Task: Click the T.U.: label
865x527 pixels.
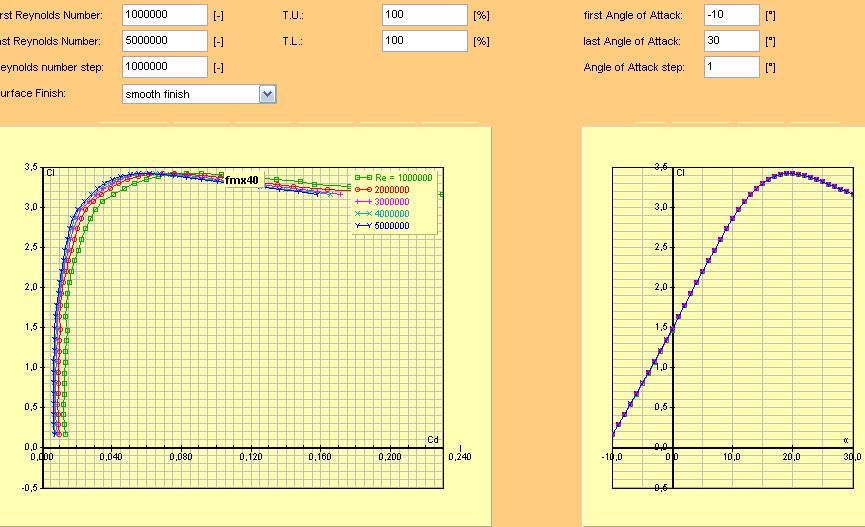Action: coord(293,15)
